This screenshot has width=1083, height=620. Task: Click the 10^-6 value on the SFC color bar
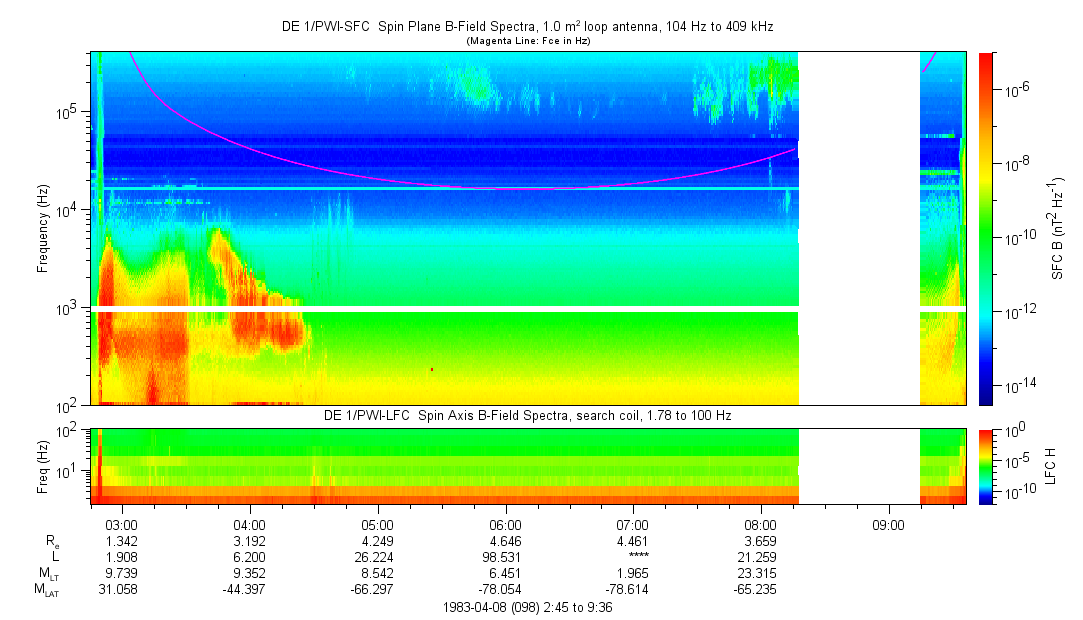click(1018, 88)
